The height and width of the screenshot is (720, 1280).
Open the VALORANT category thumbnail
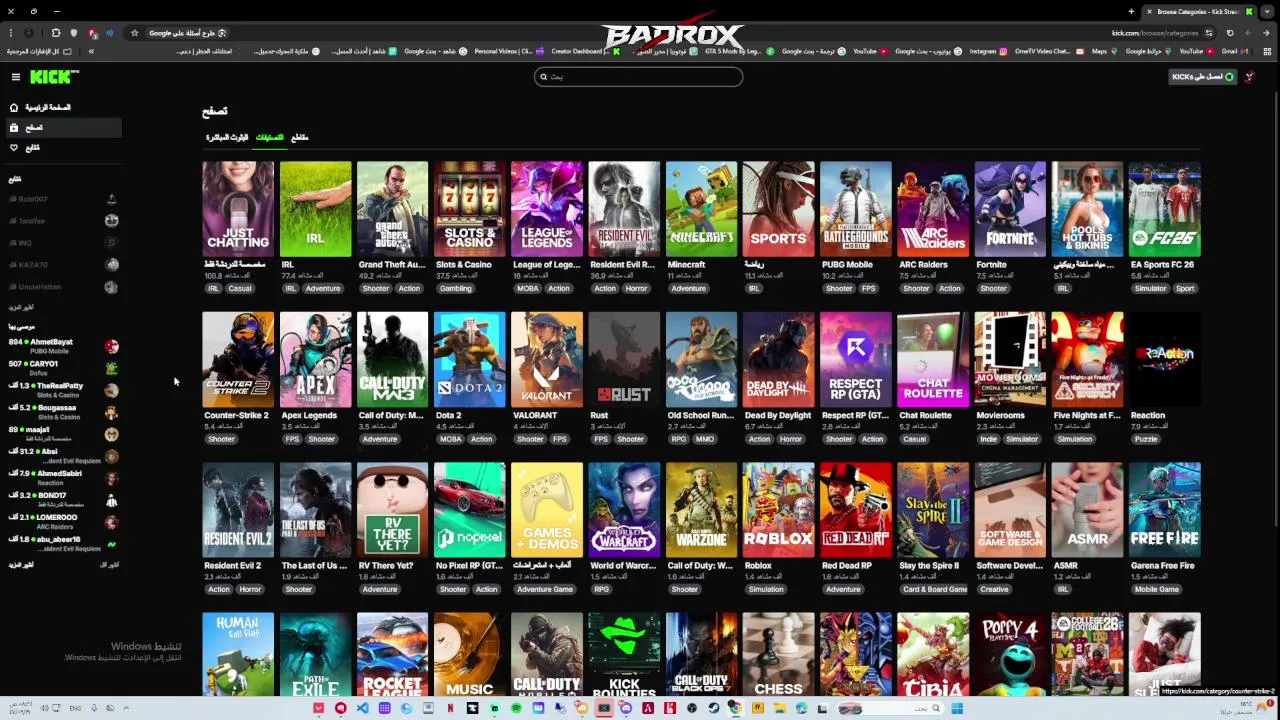(546, 359)
